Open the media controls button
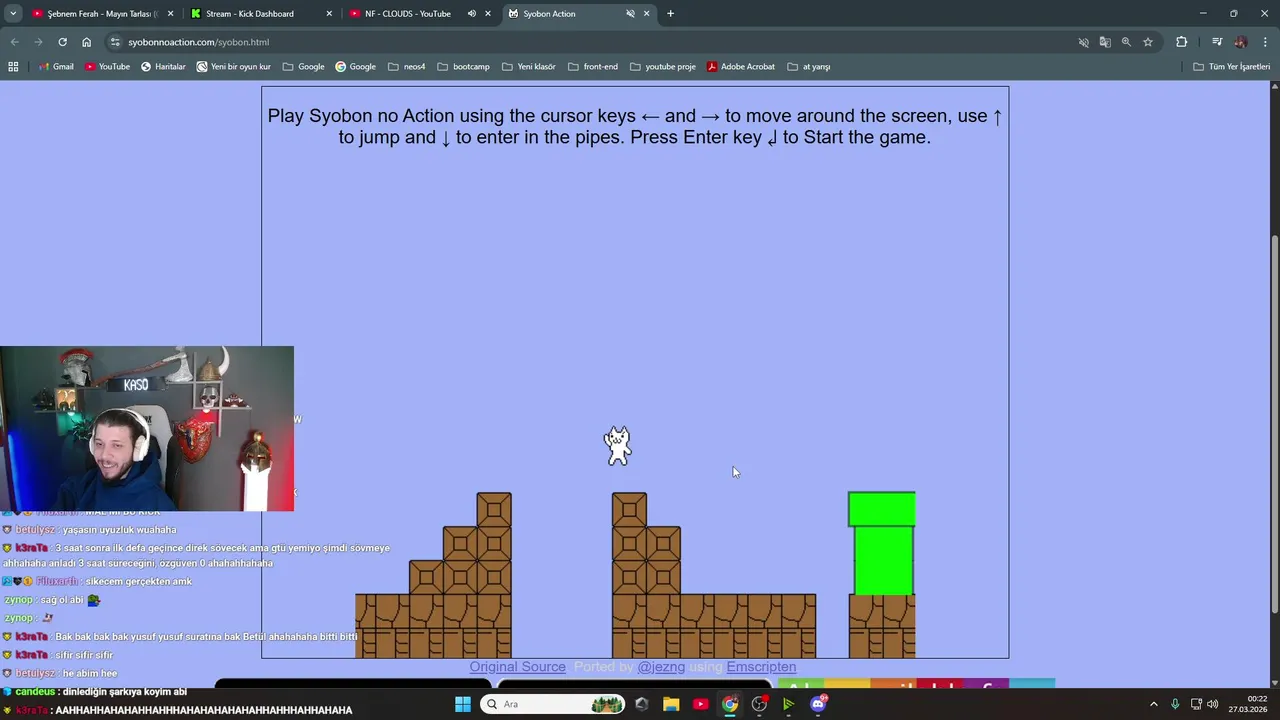 pos(1217,42)
